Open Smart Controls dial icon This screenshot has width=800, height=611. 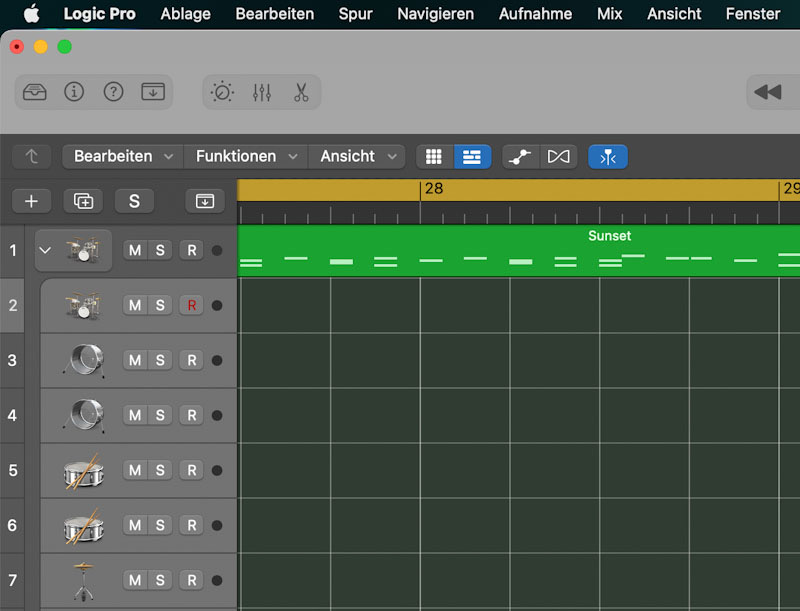click(222, 92)
